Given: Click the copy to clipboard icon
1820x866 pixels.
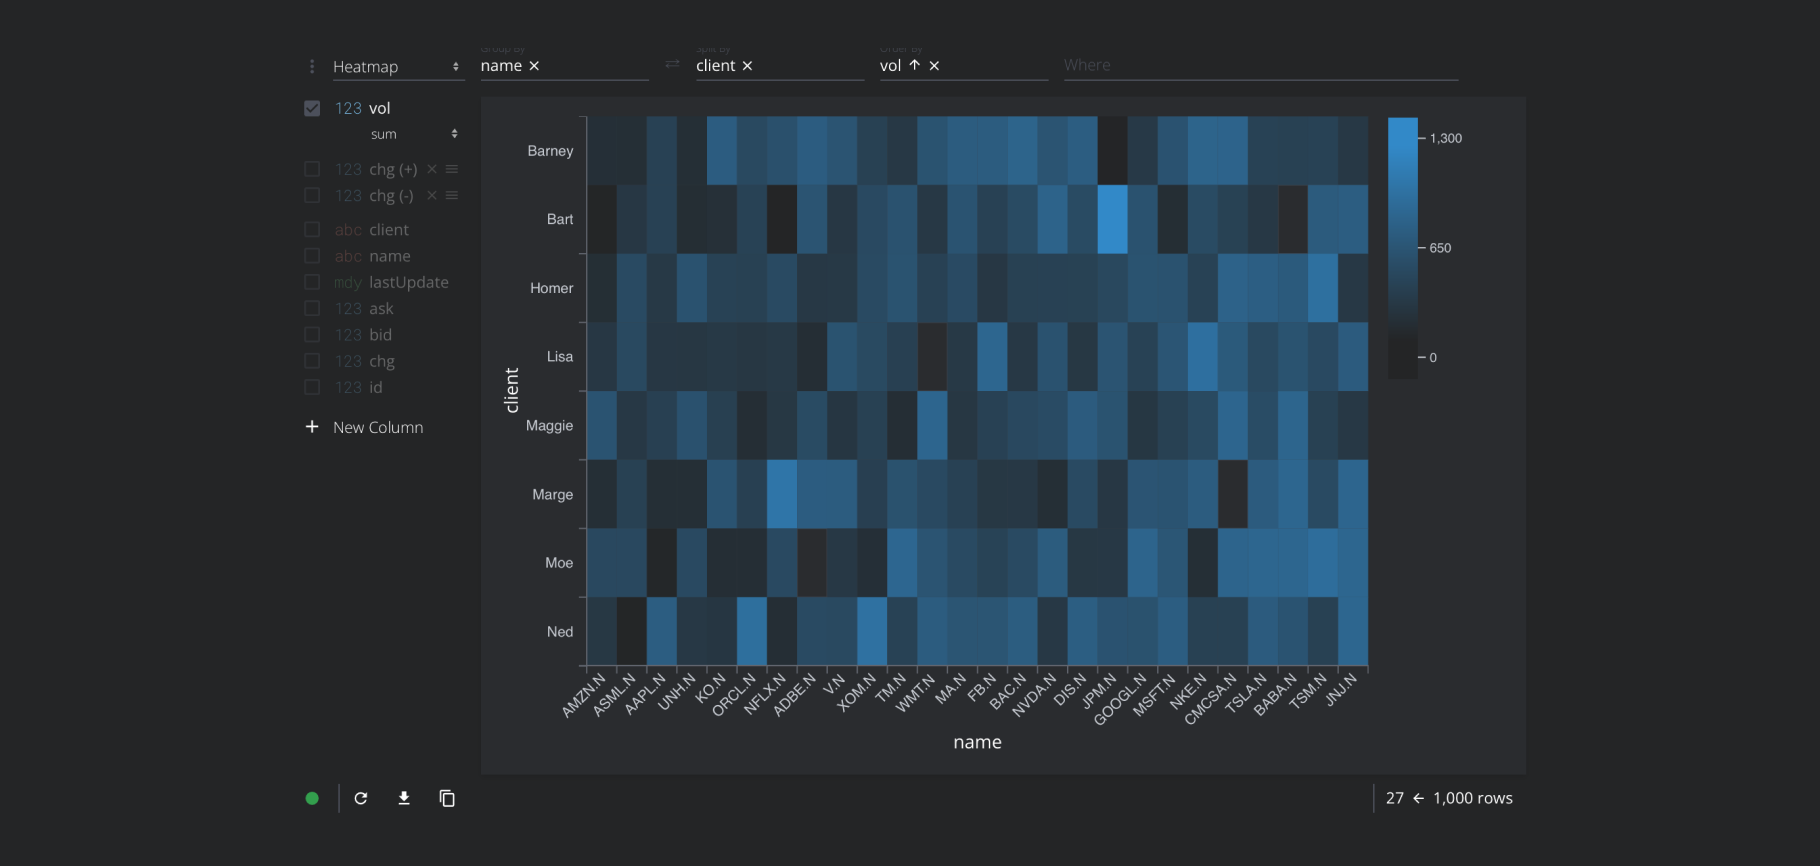Looking at the screenshot, I should pos(447,798).
